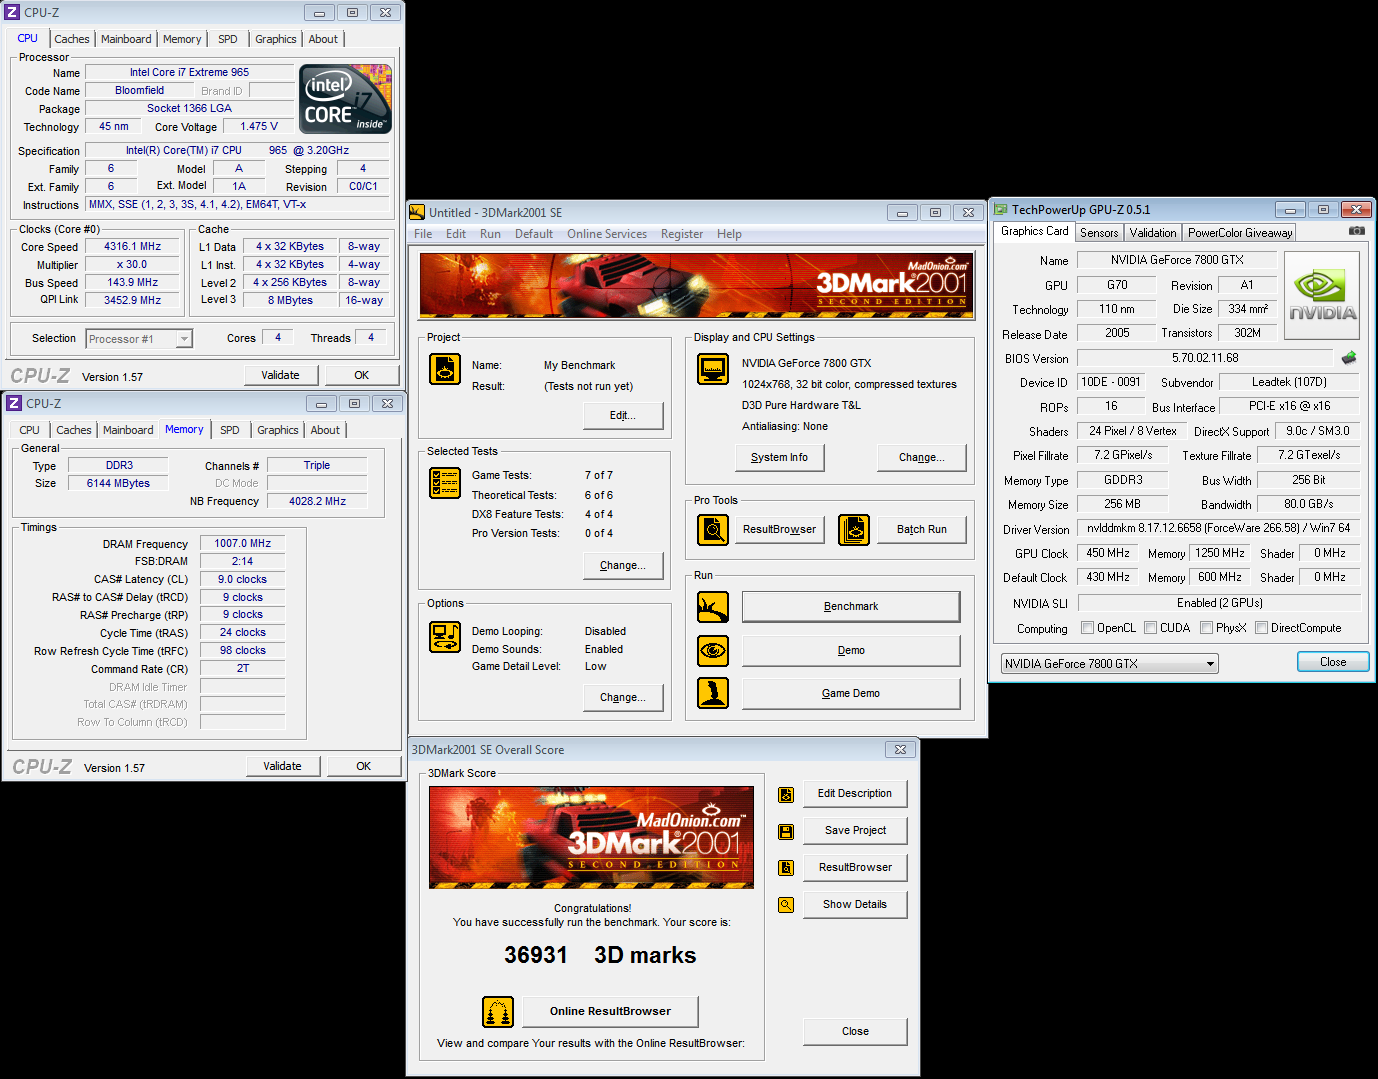Click Change... in Options section
1378x1079 pixels.
click(623, 697)
